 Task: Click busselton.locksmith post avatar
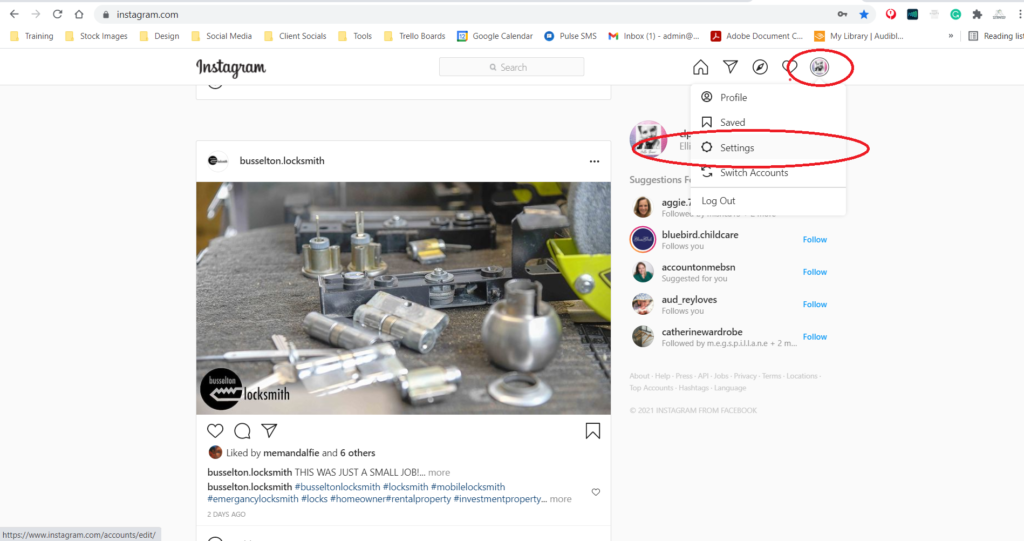tap(217, 161)
